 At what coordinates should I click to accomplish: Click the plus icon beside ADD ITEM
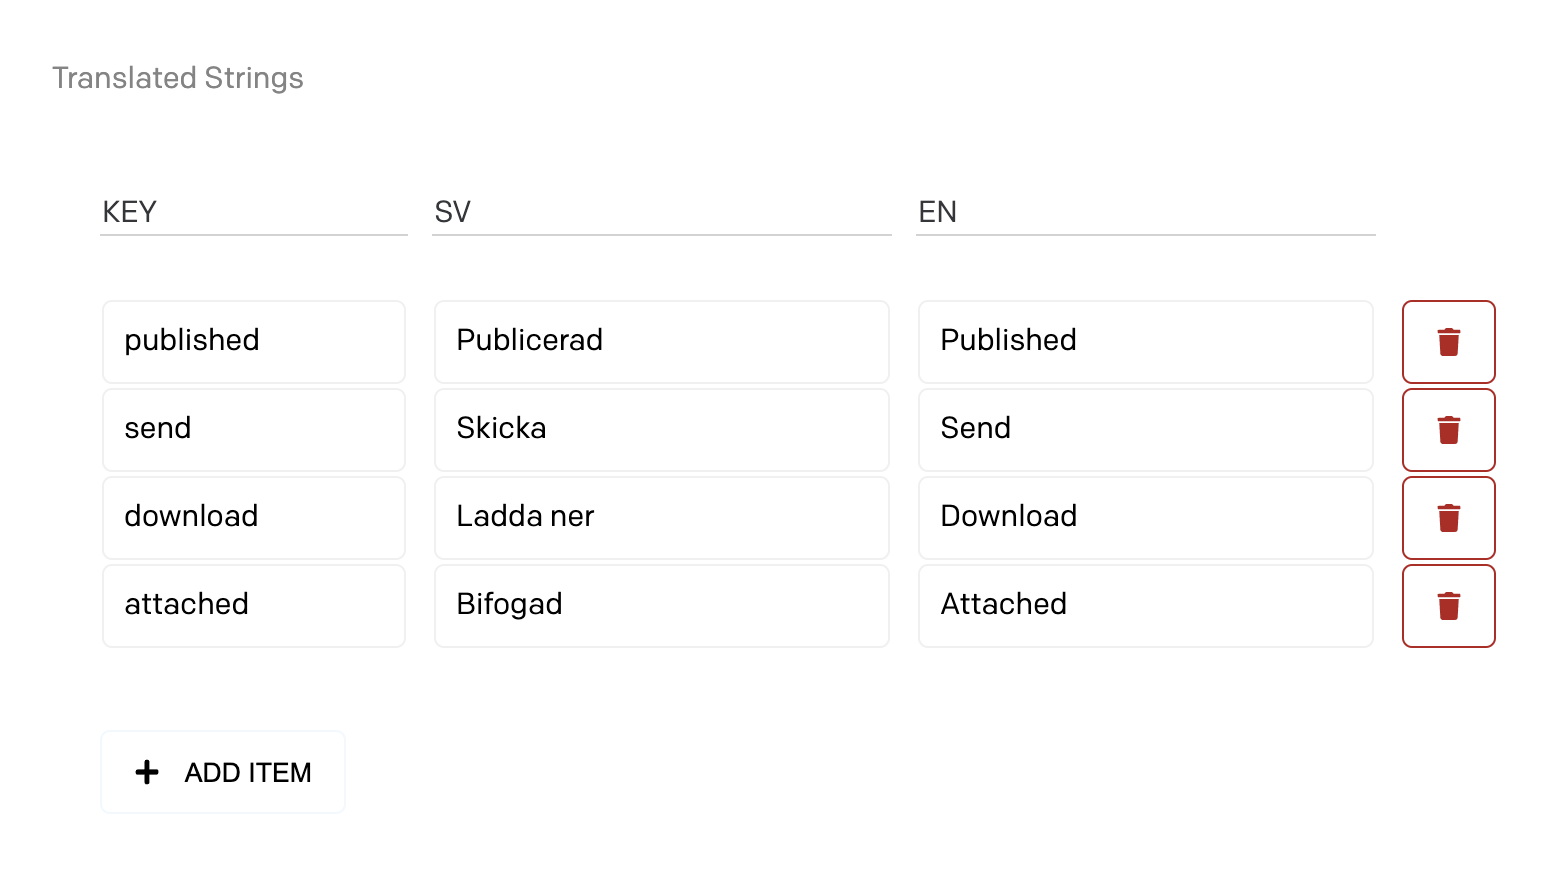147,772
